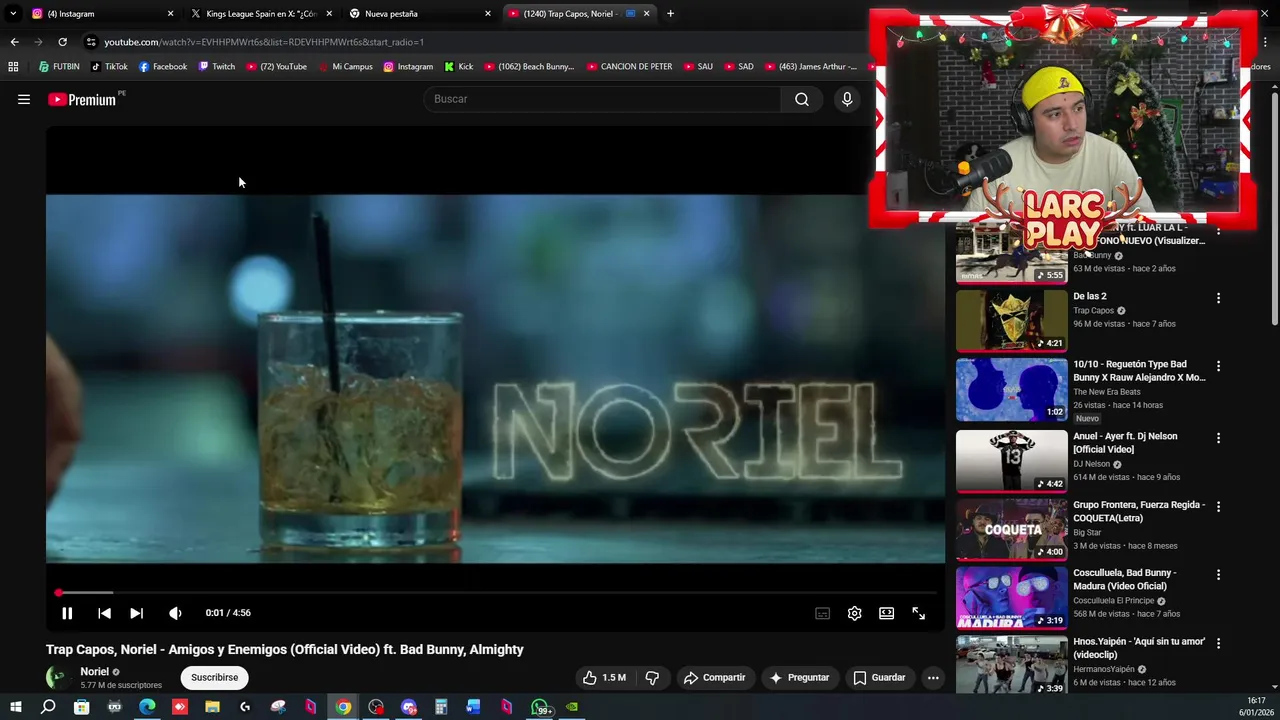
Task: Start voice search with microphone
Action: (x=847, y=99)
